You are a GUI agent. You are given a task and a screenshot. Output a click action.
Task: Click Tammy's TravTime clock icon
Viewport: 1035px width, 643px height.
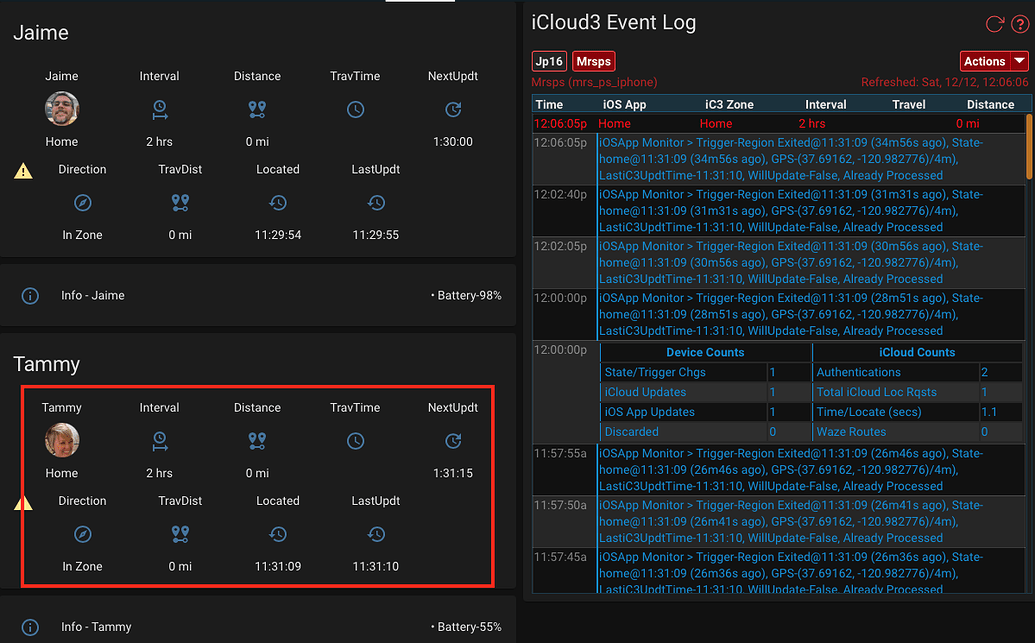point(355,441)
